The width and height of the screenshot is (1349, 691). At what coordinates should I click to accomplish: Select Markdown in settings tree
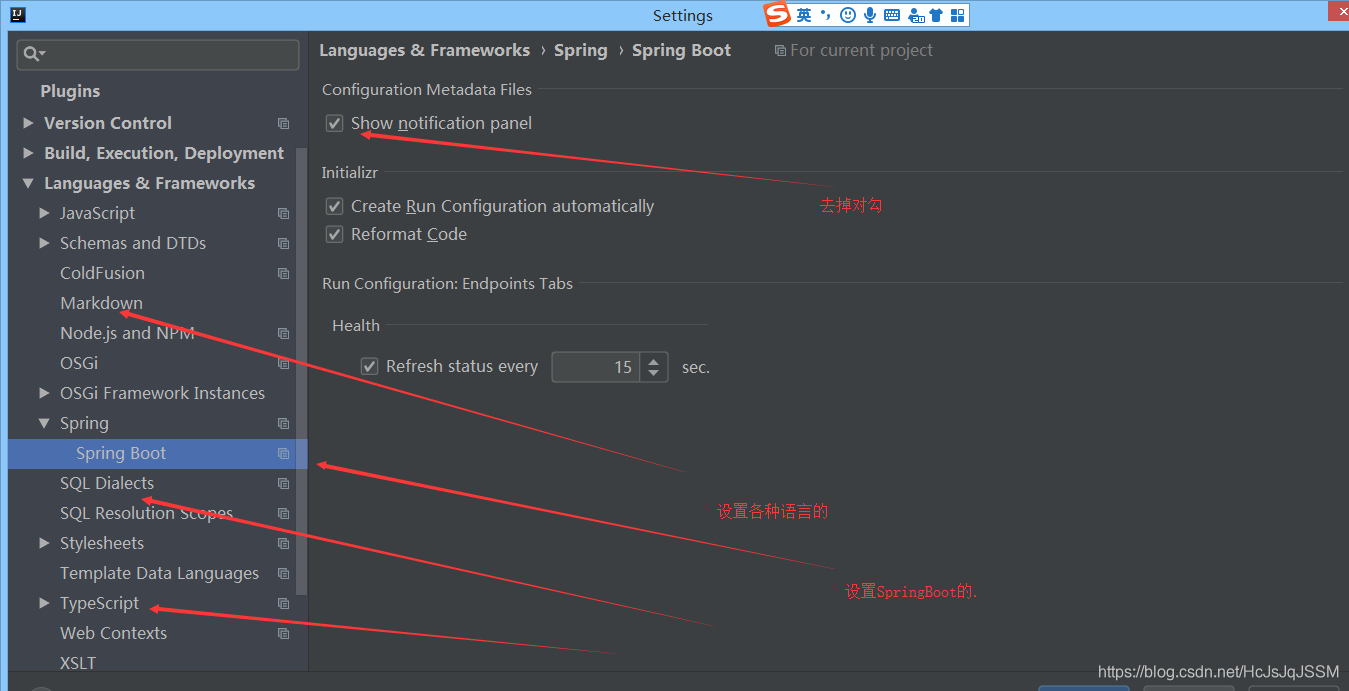[x=101, y=303]
